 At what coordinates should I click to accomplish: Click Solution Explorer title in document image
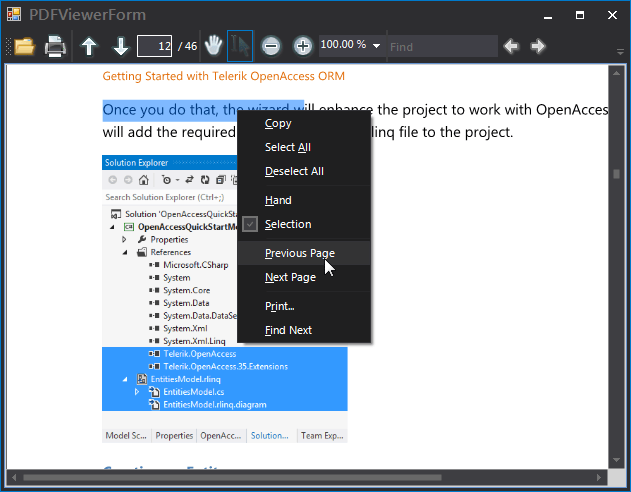click(x=136, y=163)
